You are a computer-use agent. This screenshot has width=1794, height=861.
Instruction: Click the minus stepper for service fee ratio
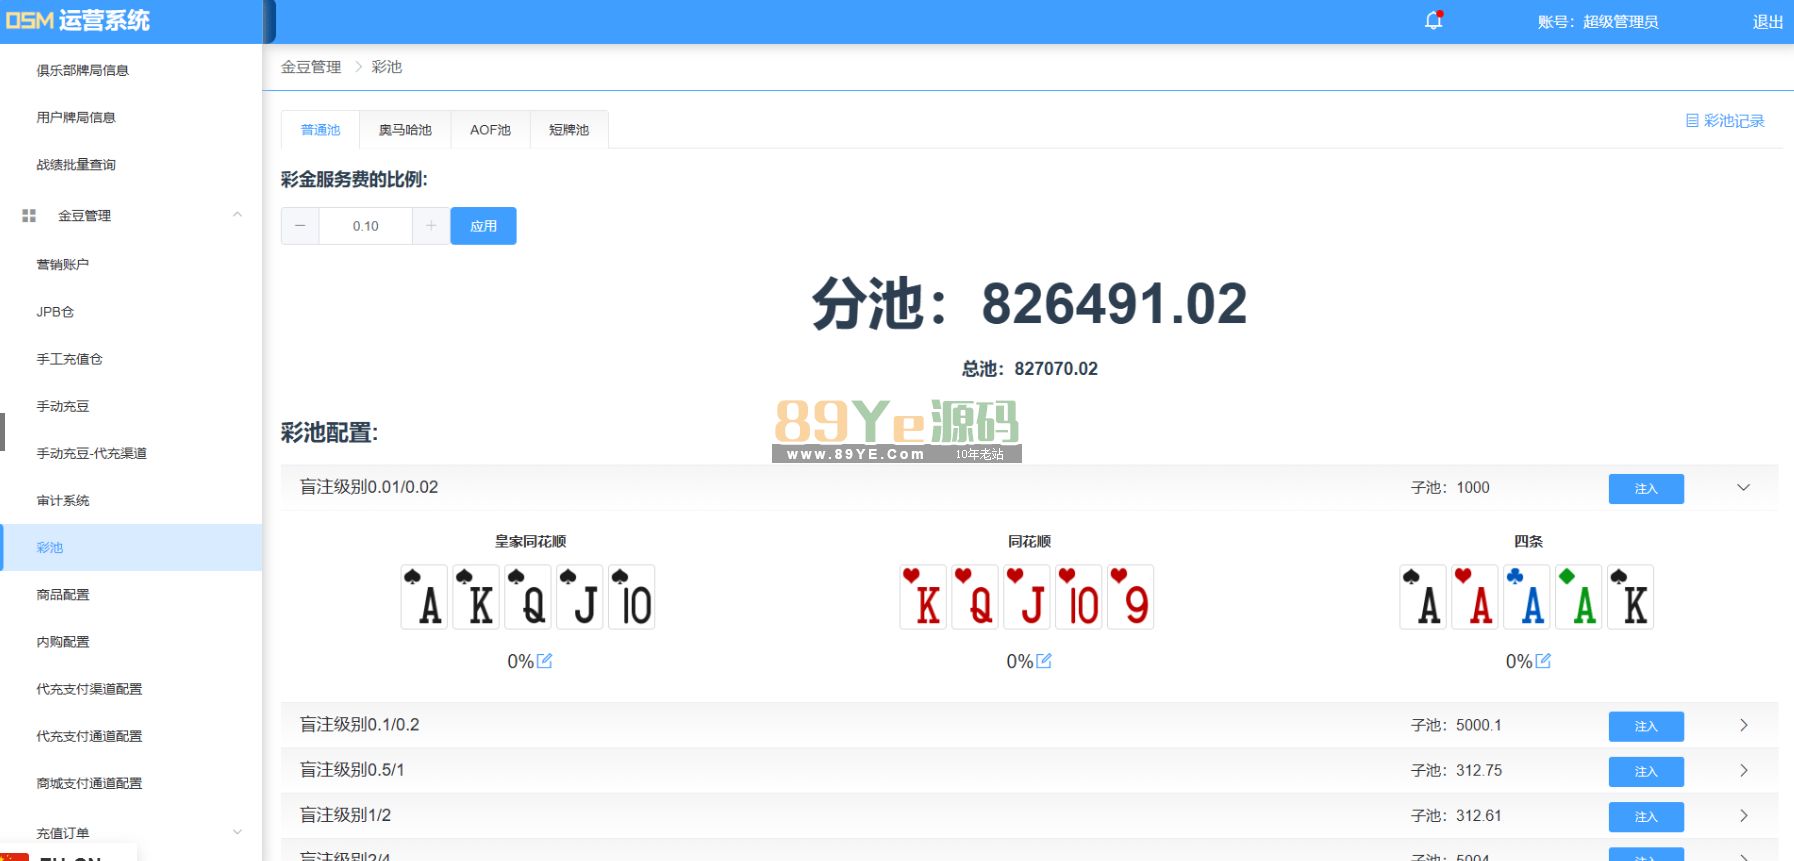300,226
